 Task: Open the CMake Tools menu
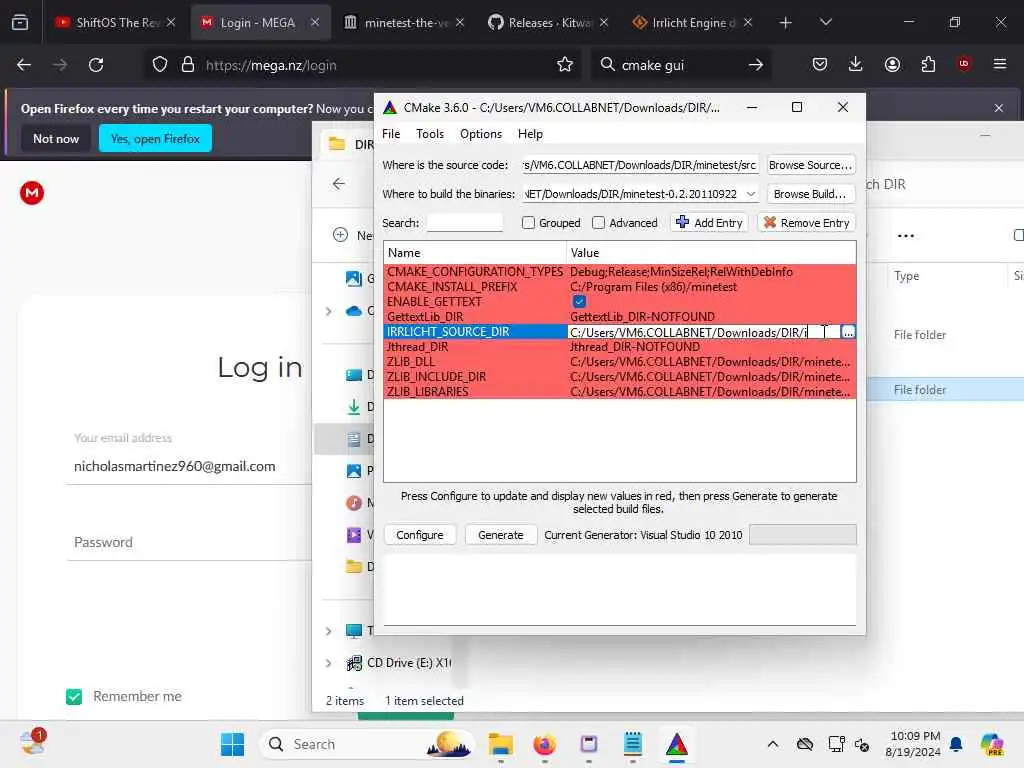point(430,134)
